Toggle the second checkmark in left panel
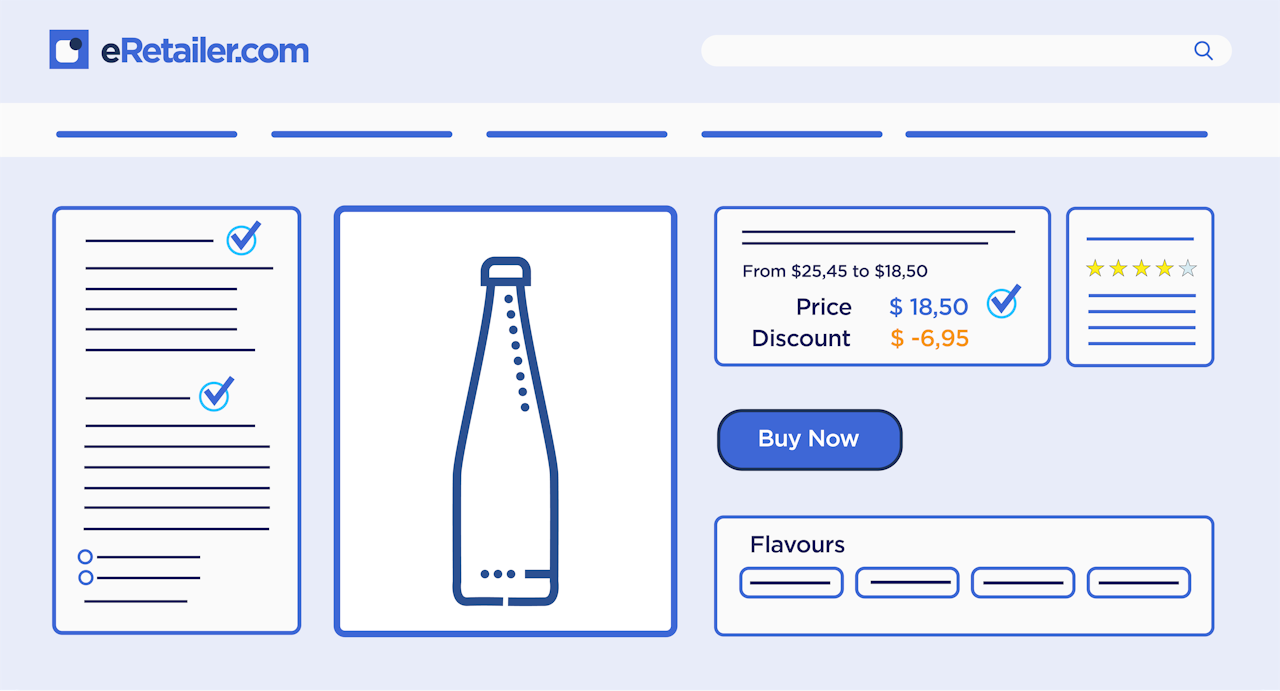The width and height of the screenshot is (1280, 691). (x=215, y=394)
